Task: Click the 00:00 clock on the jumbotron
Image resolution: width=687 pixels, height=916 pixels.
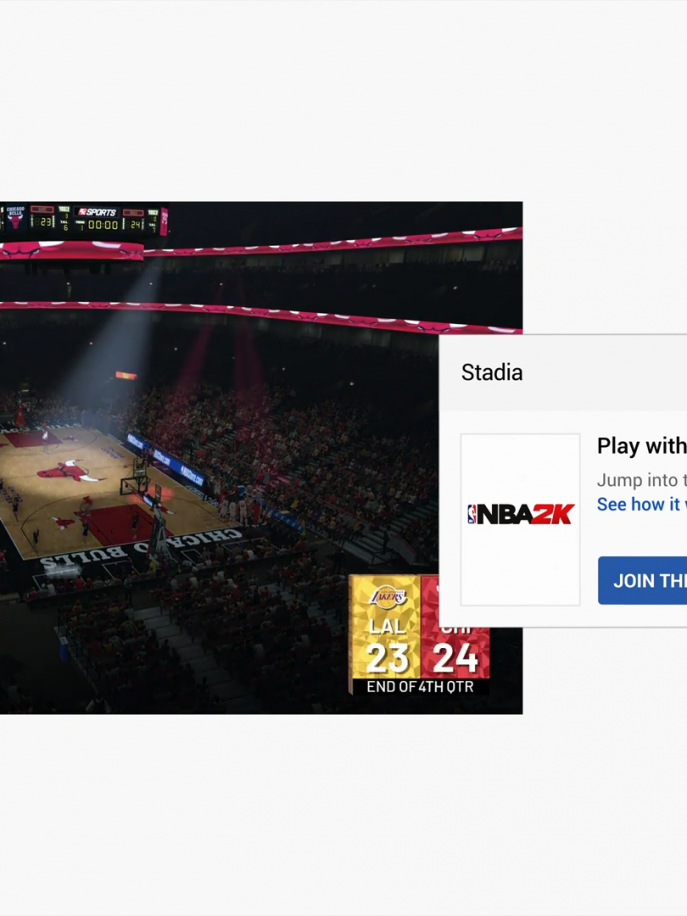Action: (x=103, y=225)
